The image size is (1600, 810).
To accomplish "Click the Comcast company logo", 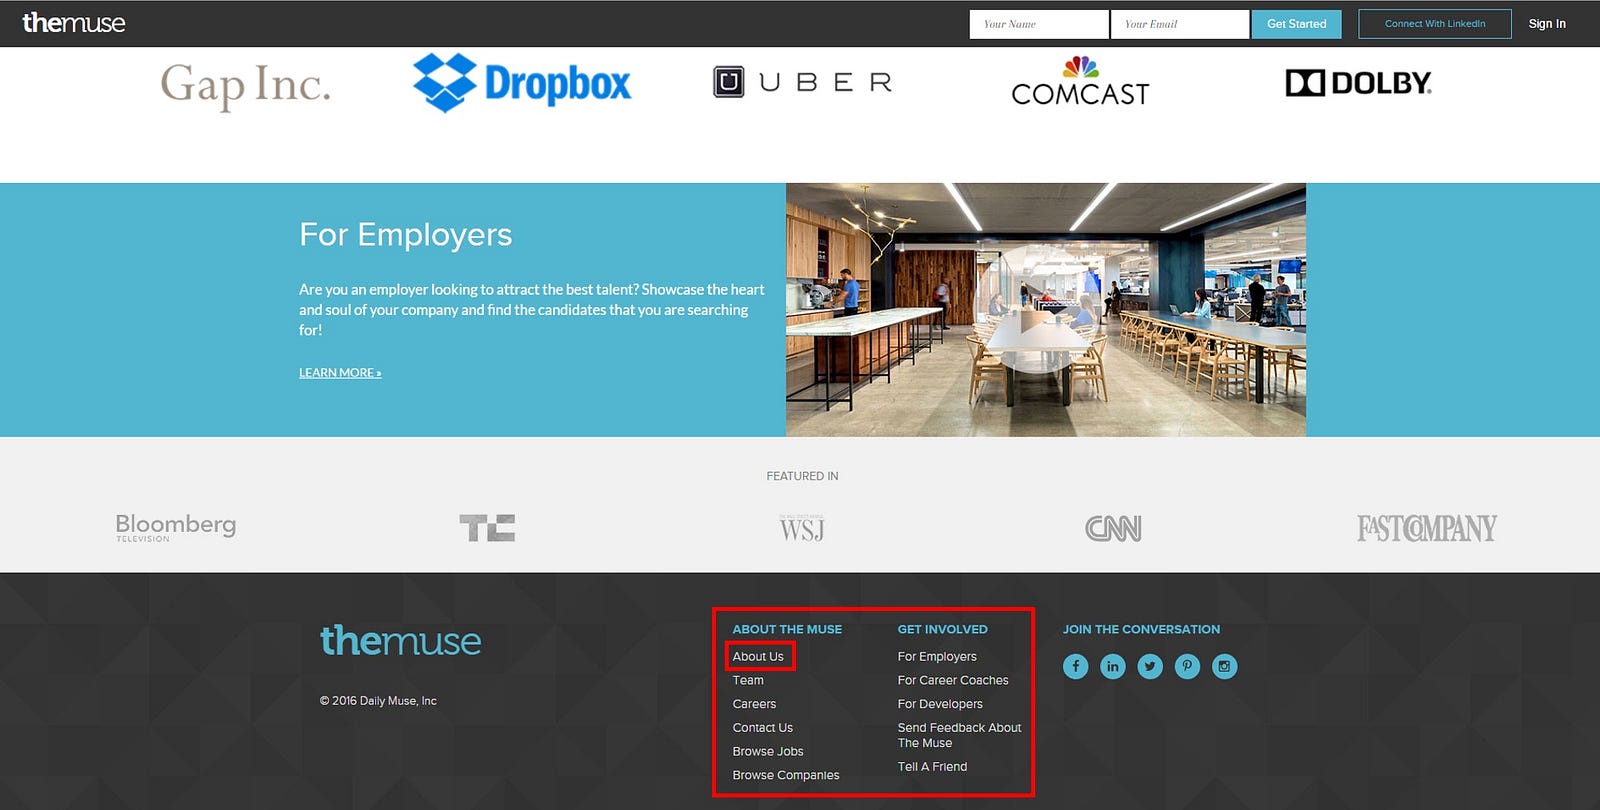I will (1080, 82).
